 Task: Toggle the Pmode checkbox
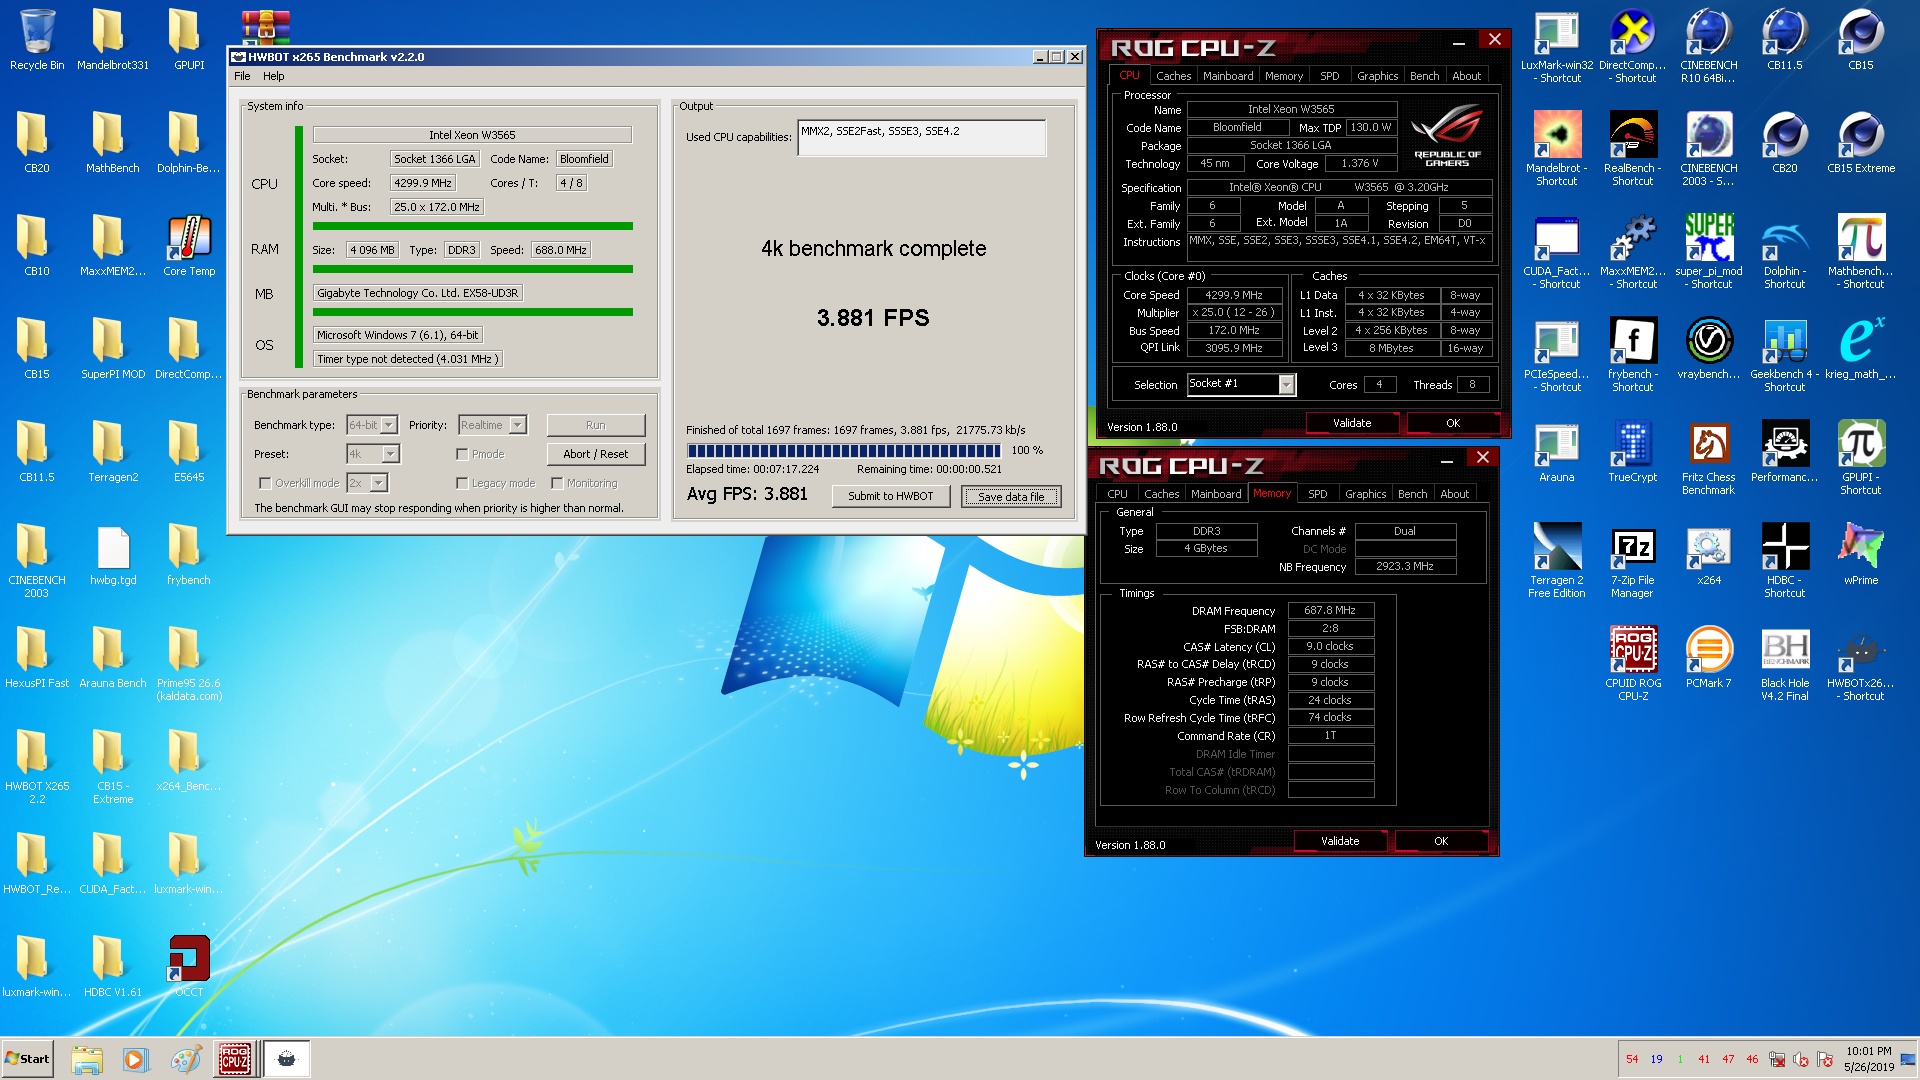462,454
